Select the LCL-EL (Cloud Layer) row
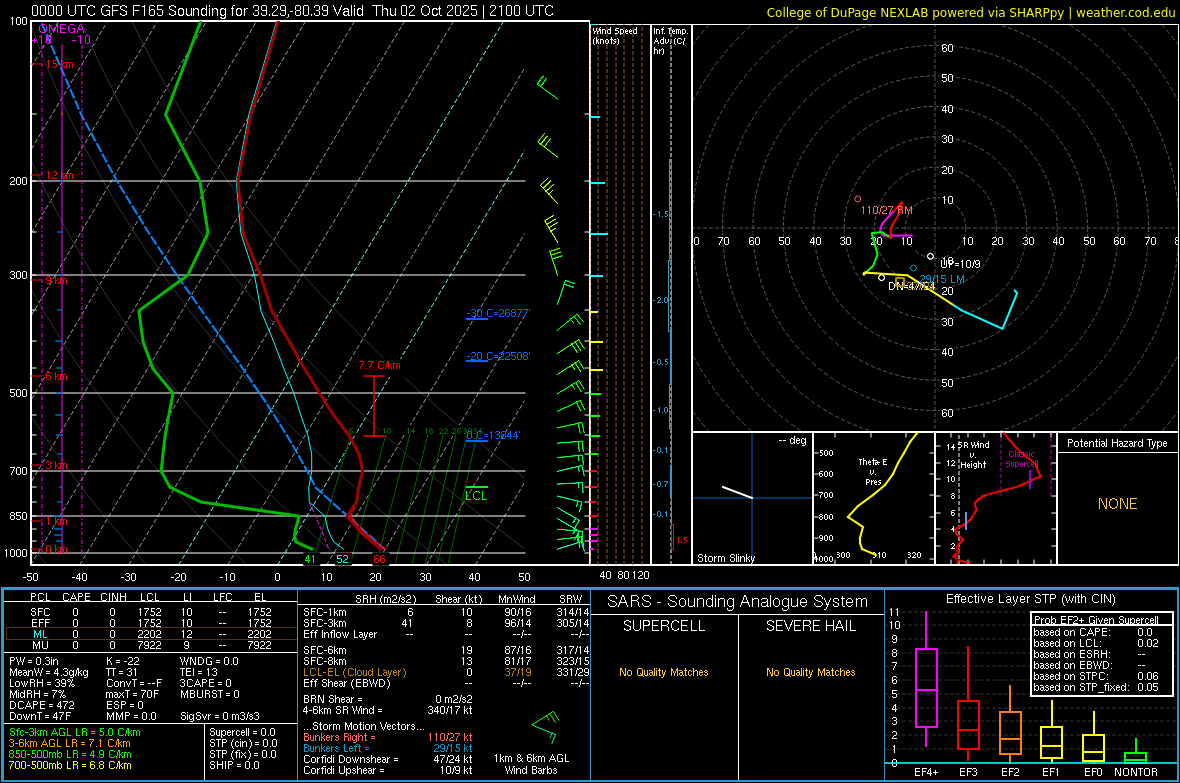The height and width of the screenshot is (783, 1180). 446,672
